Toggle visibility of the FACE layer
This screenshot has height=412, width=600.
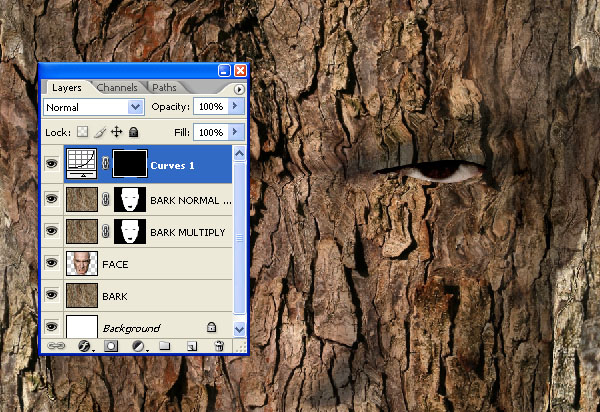52,264
